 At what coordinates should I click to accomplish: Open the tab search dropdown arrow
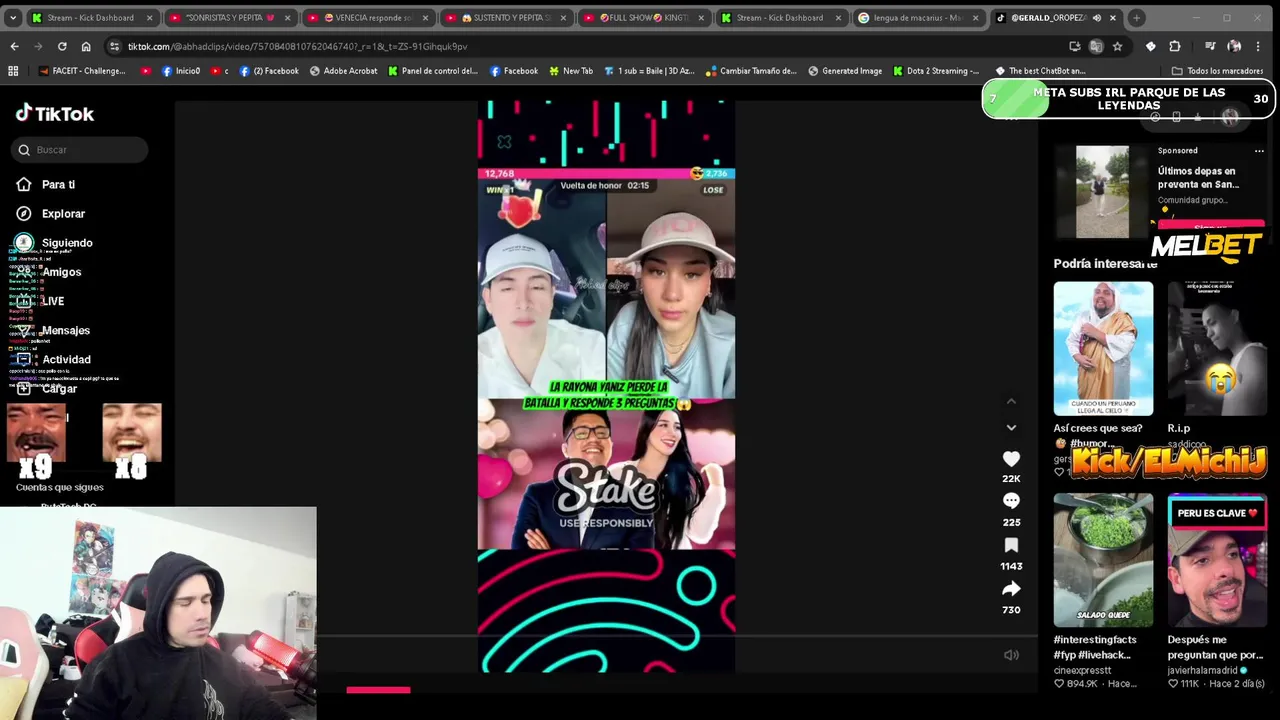tap(13, 18)
